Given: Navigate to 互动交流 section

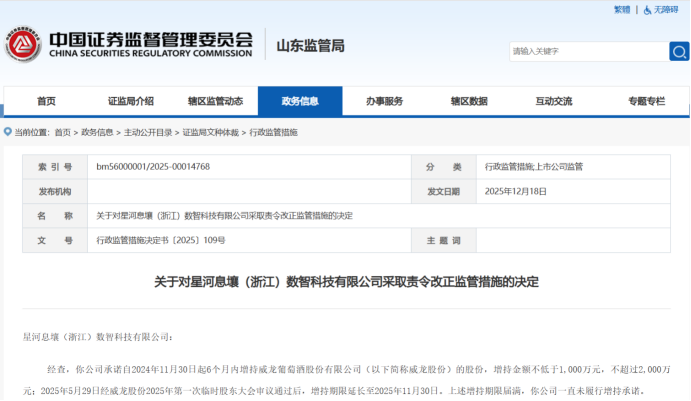Looking at the screenshot, I should coord(554,101).
